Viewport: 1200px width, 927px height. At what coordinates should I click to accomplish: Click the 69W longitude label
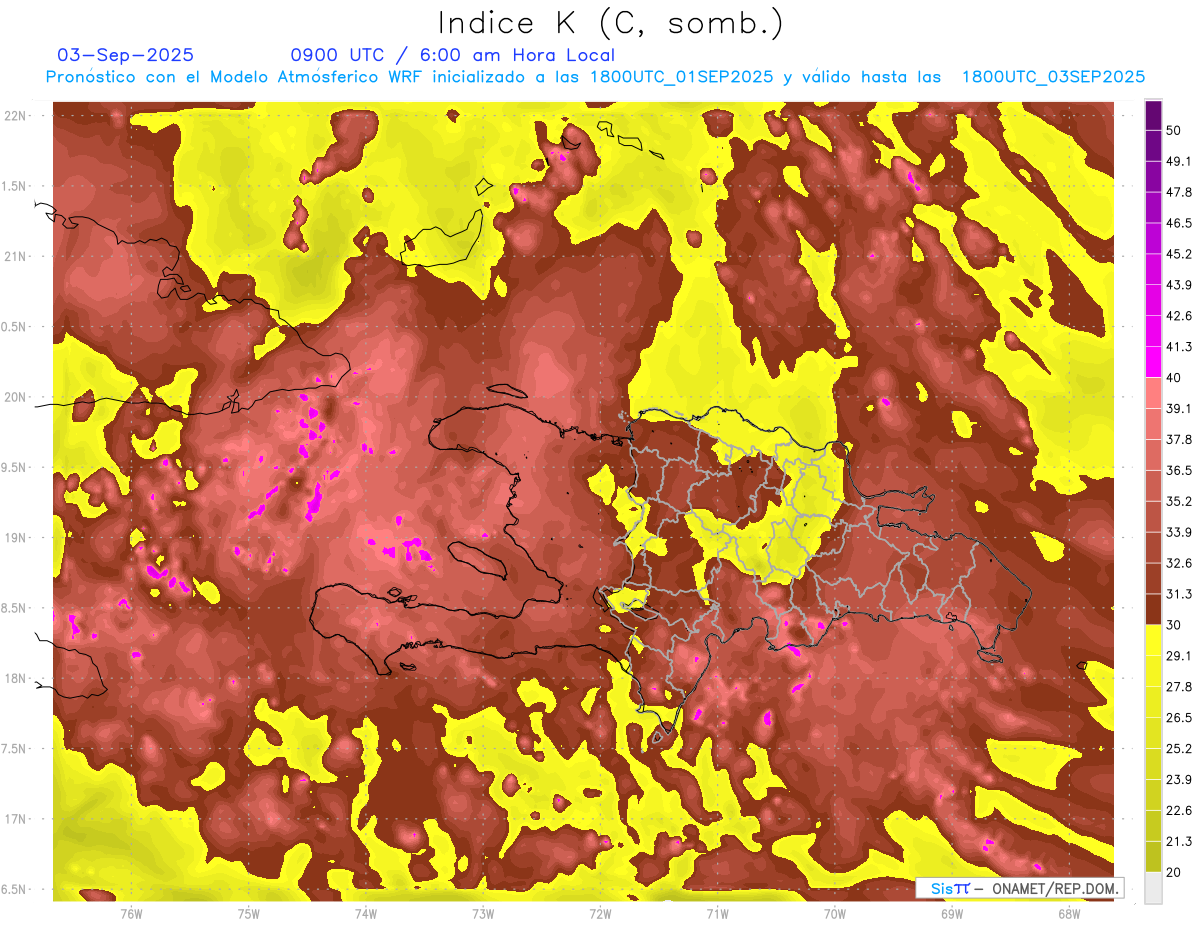coord(951,913)
